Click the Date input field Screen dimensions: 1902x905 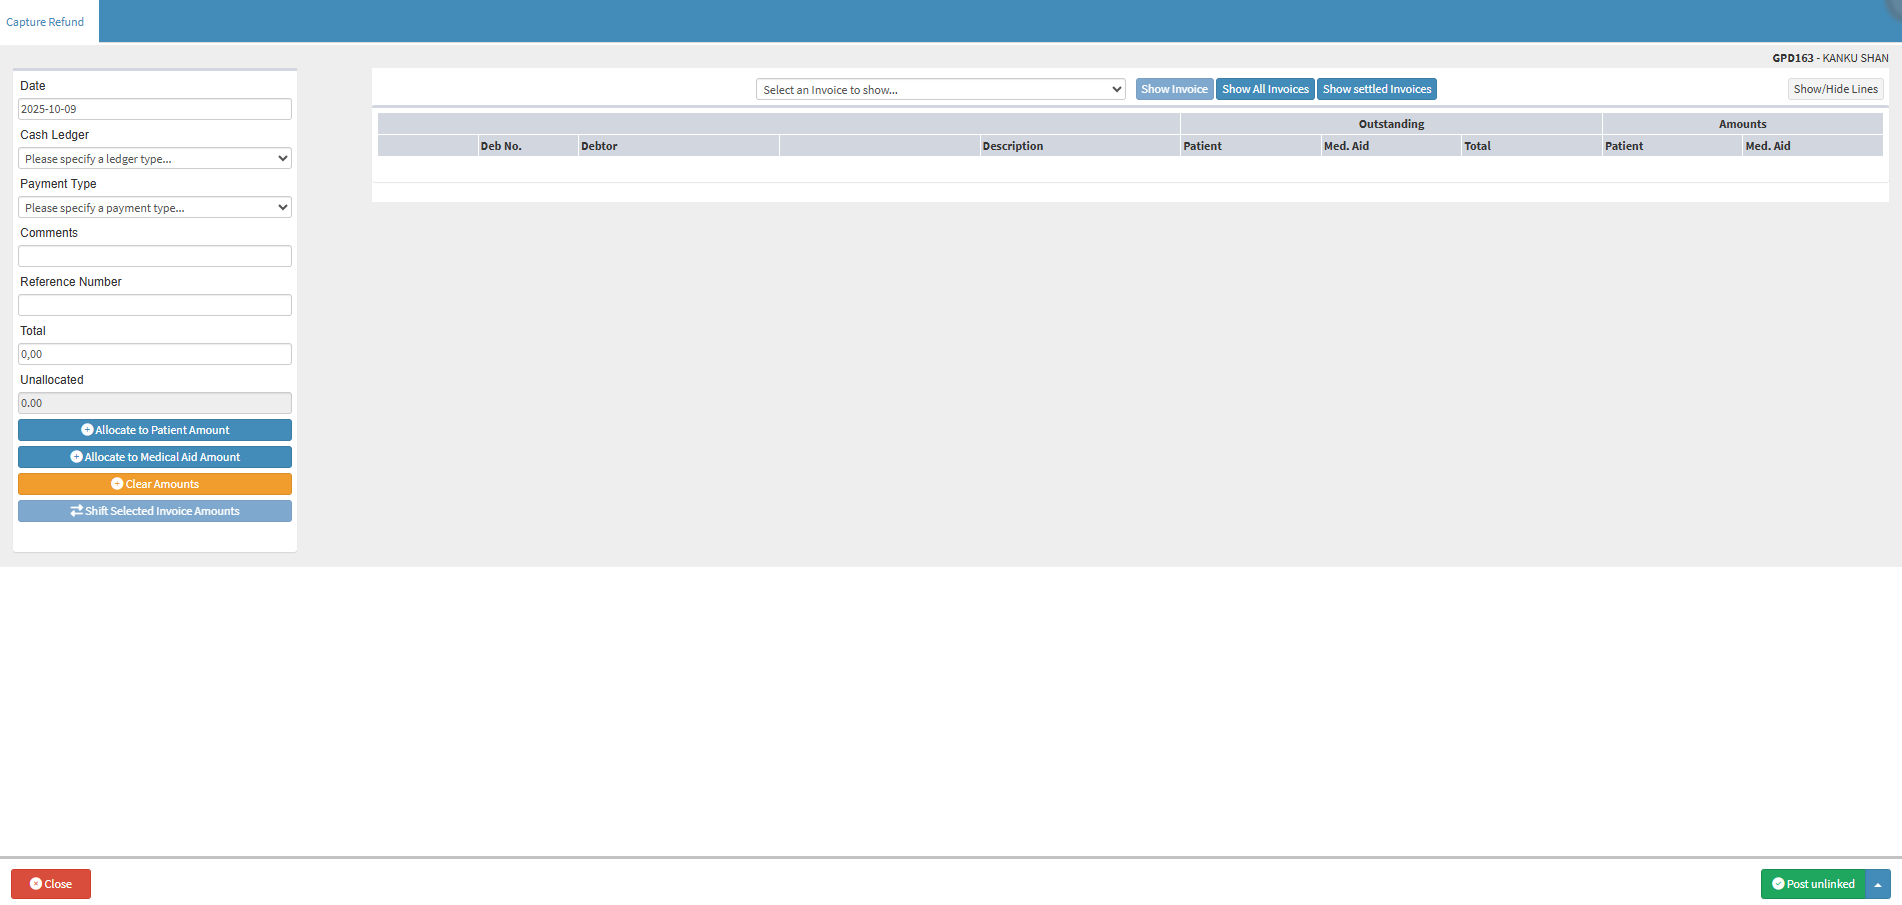(x=155, y=109)
